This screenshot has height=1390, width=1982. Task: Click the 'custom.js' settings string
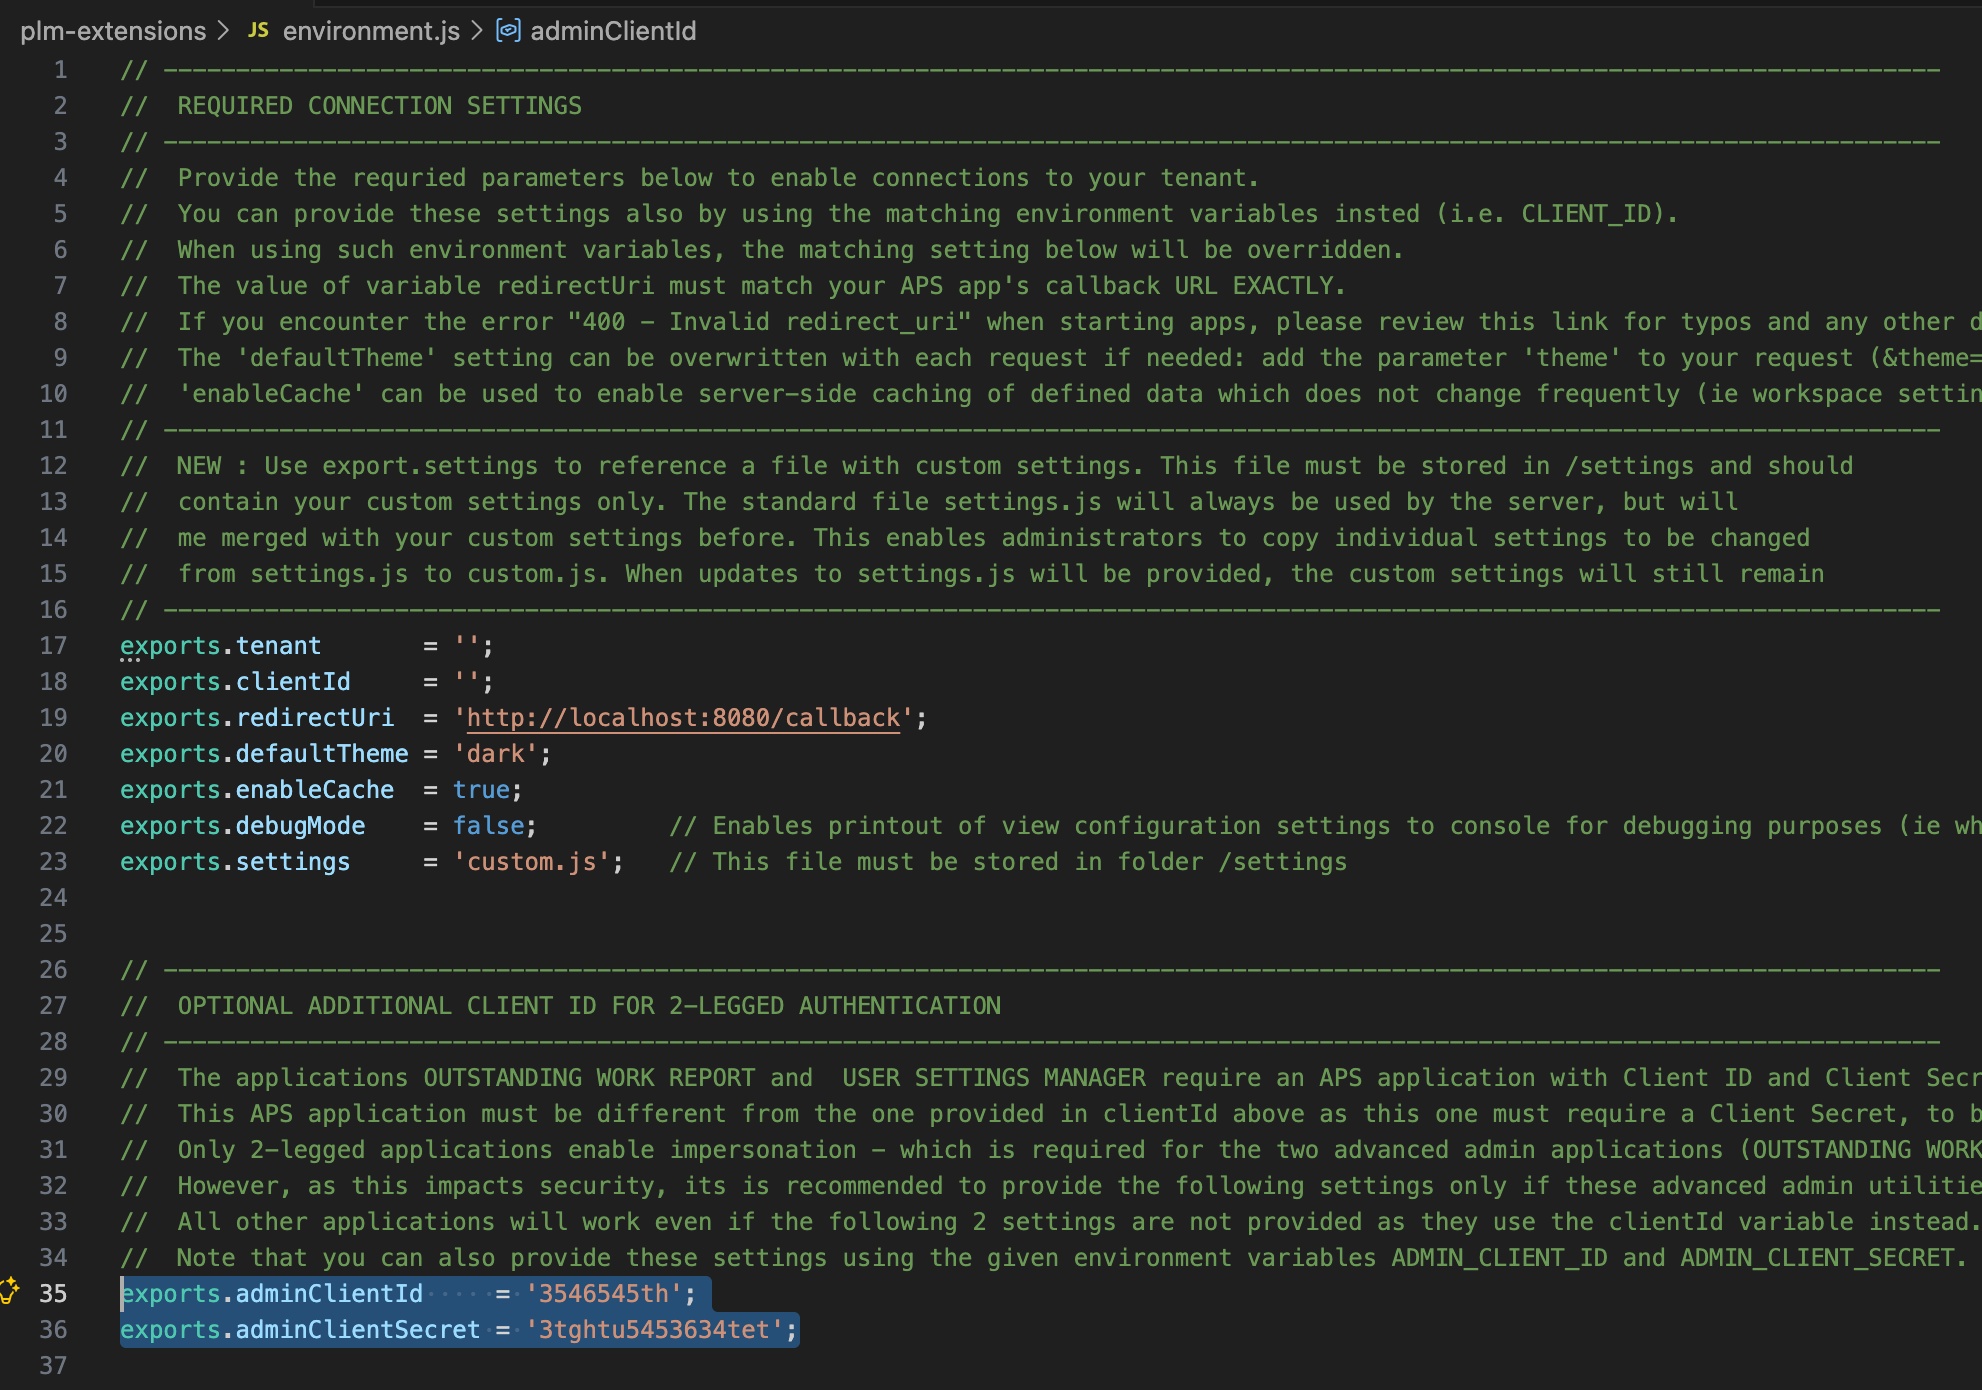tap(531, 862)
